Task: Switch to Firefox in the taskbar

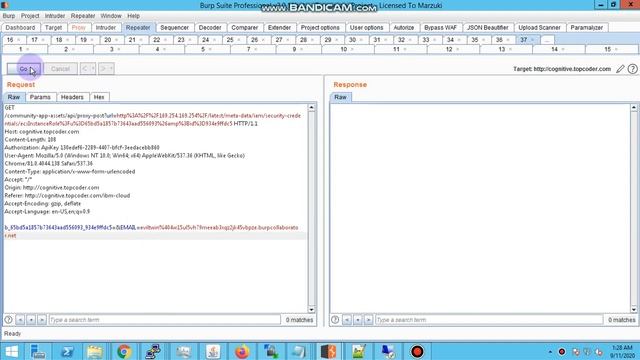Action: coord(242,351)
